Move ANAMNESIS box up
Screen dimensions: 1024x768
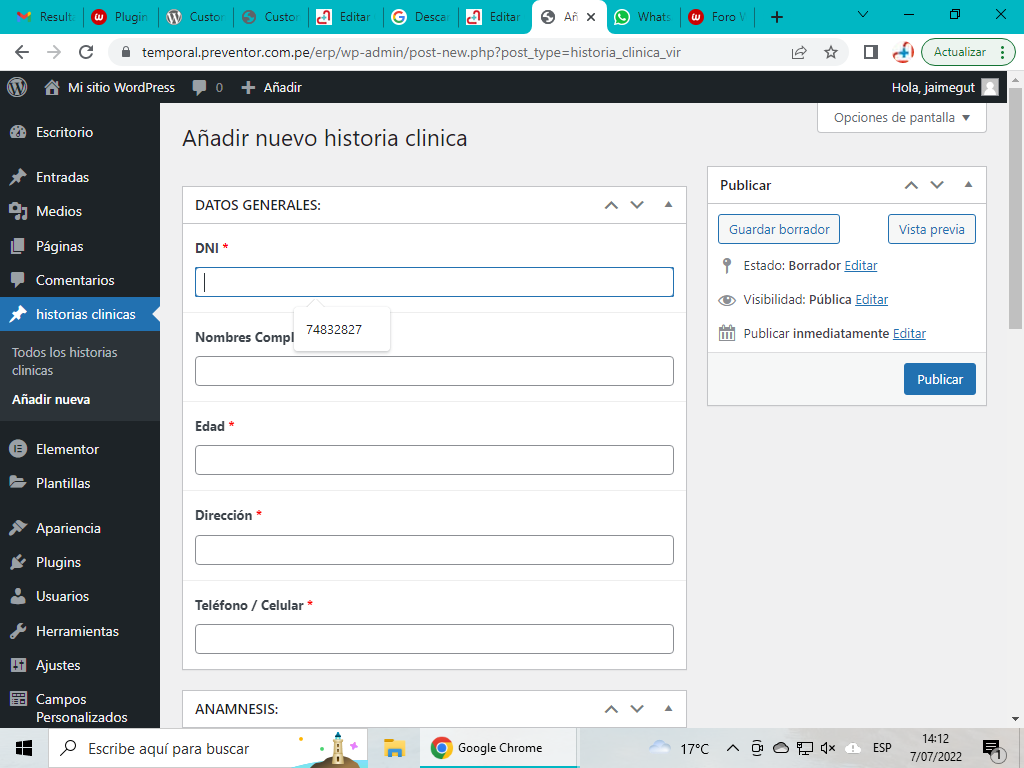[x=611, y=709]
